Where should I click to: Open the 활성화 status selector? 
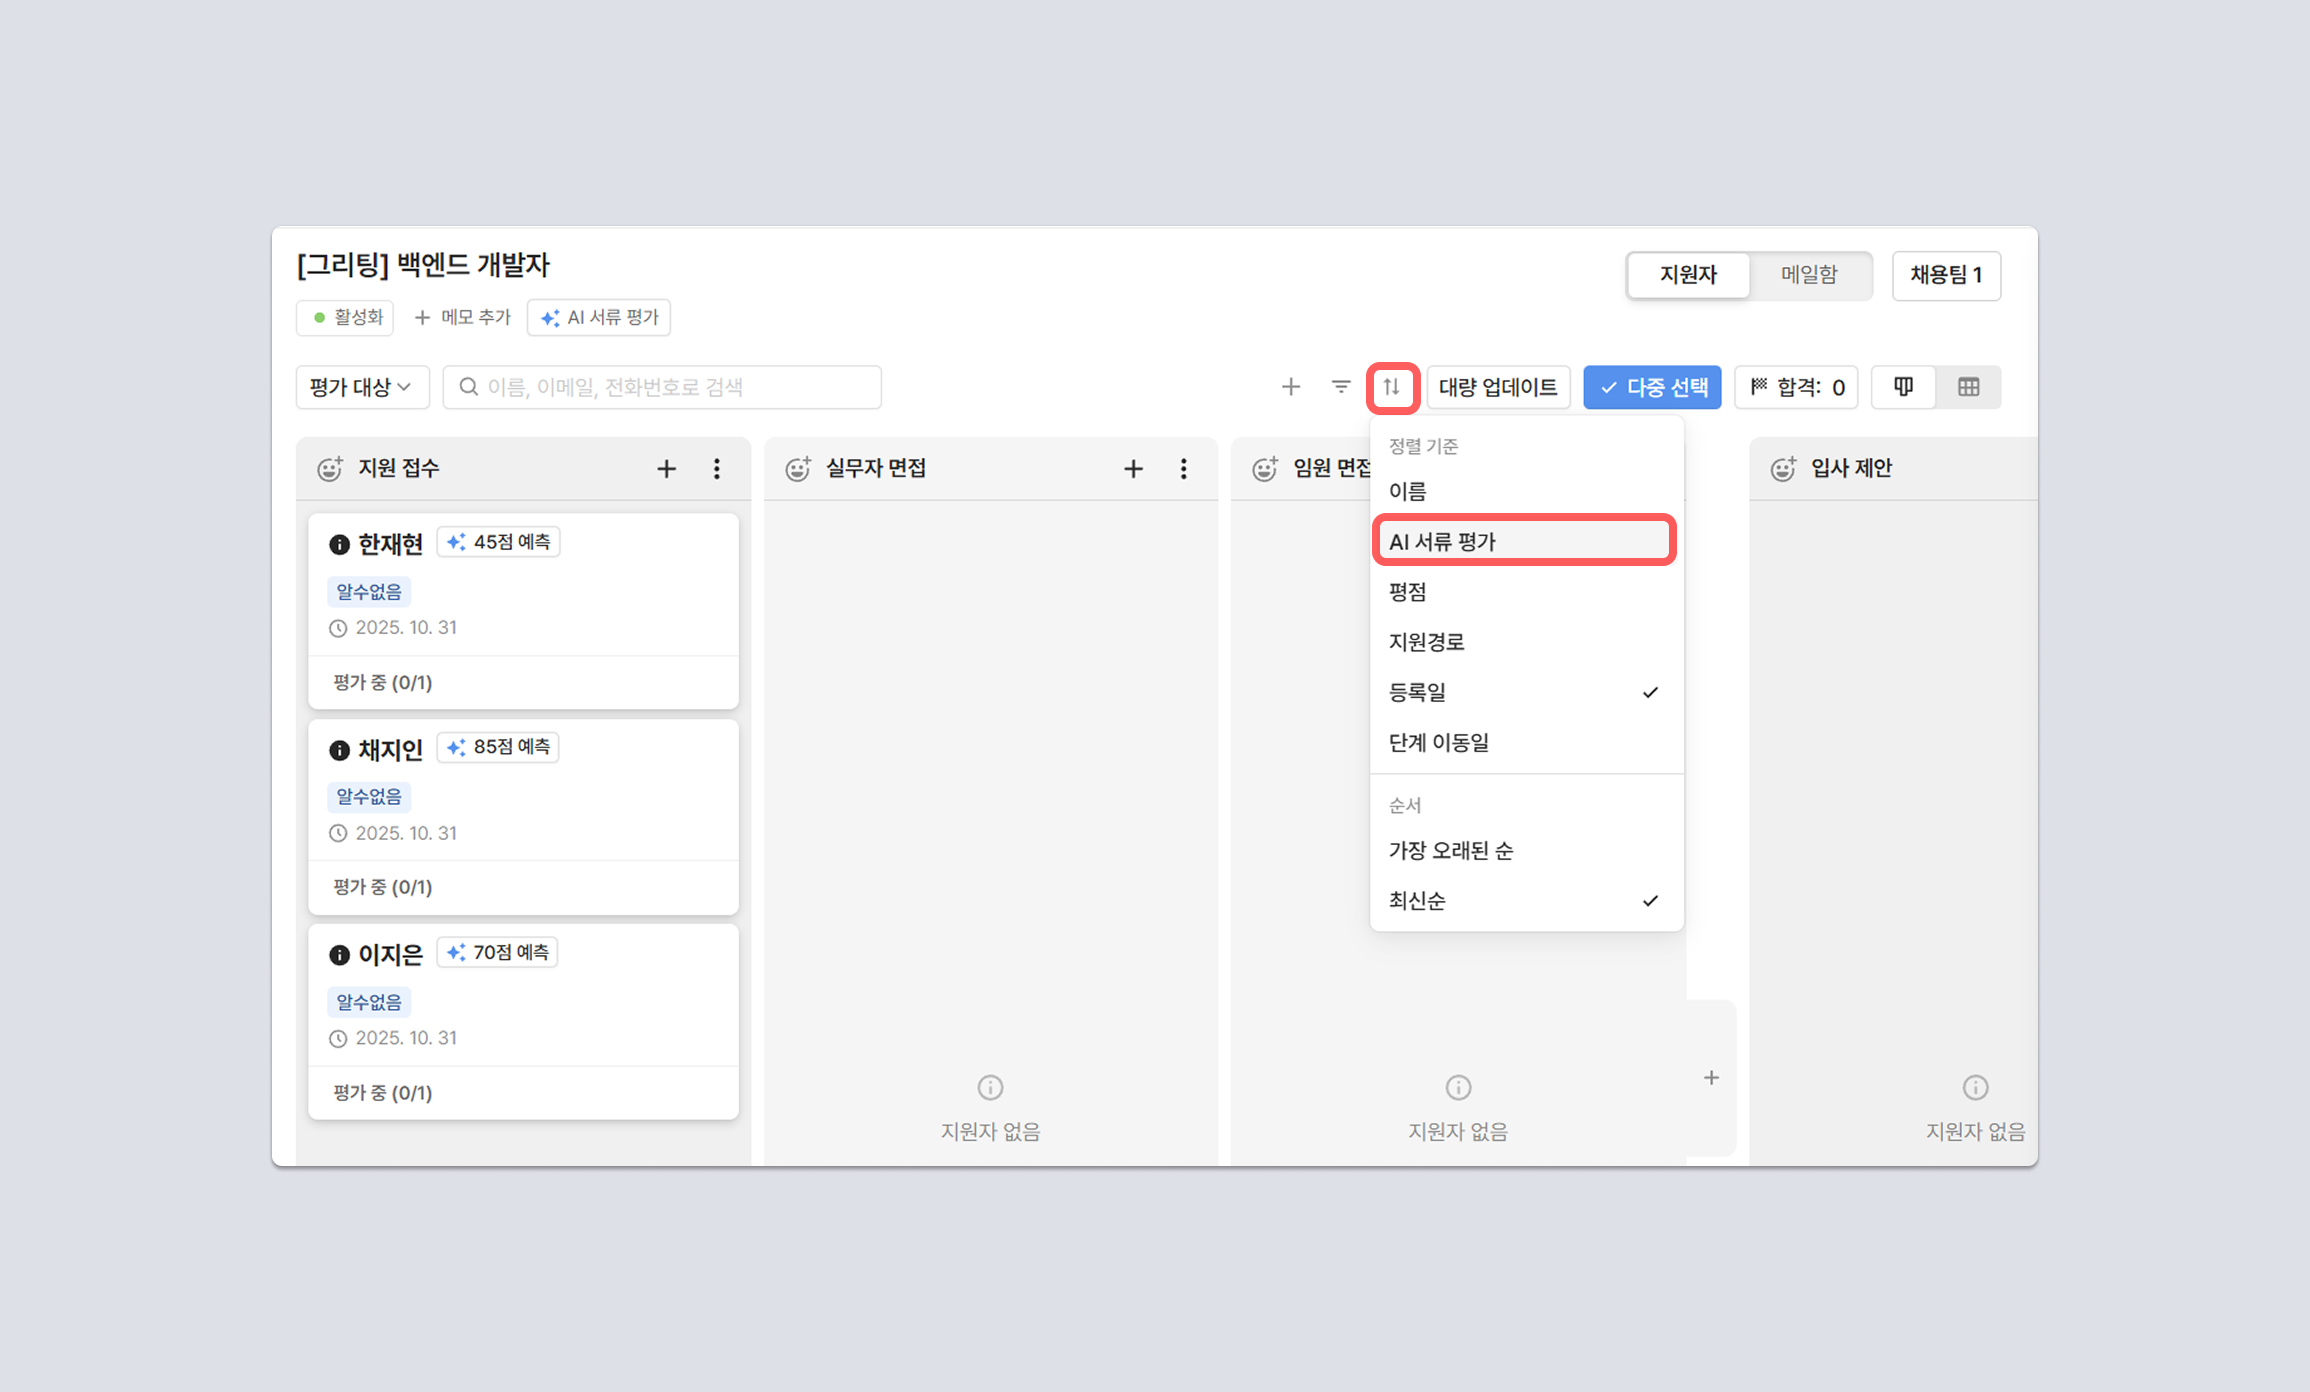(346, 318)
